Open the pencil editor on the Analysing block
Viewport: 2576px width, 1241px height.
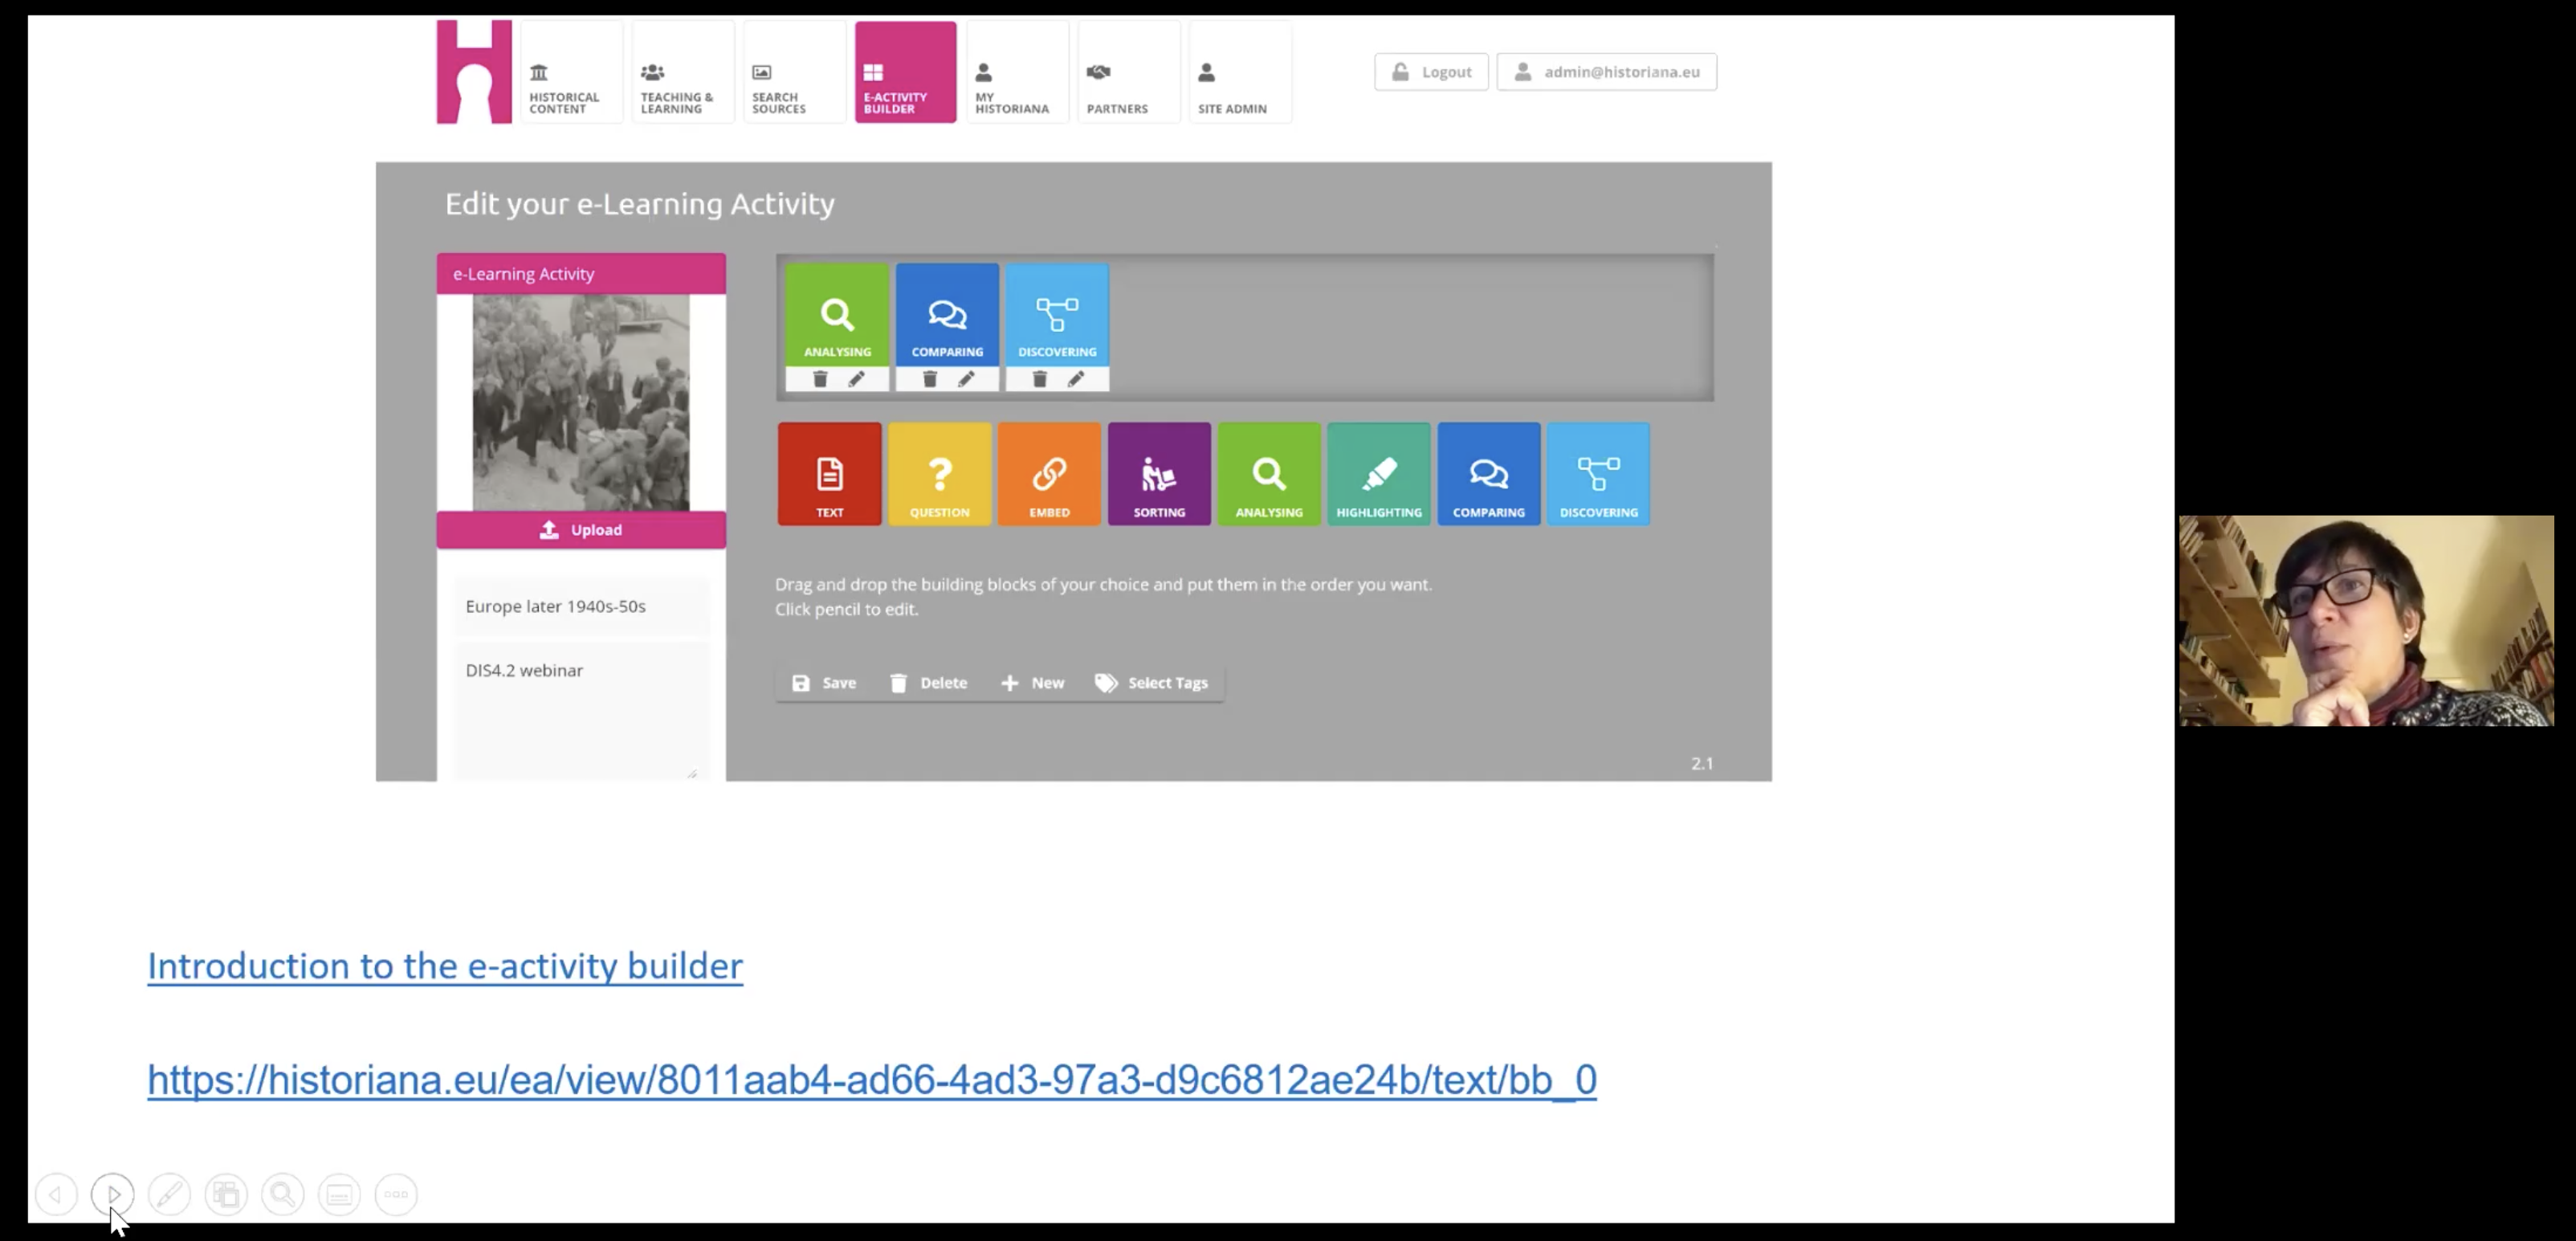click(x=855, y=379)
